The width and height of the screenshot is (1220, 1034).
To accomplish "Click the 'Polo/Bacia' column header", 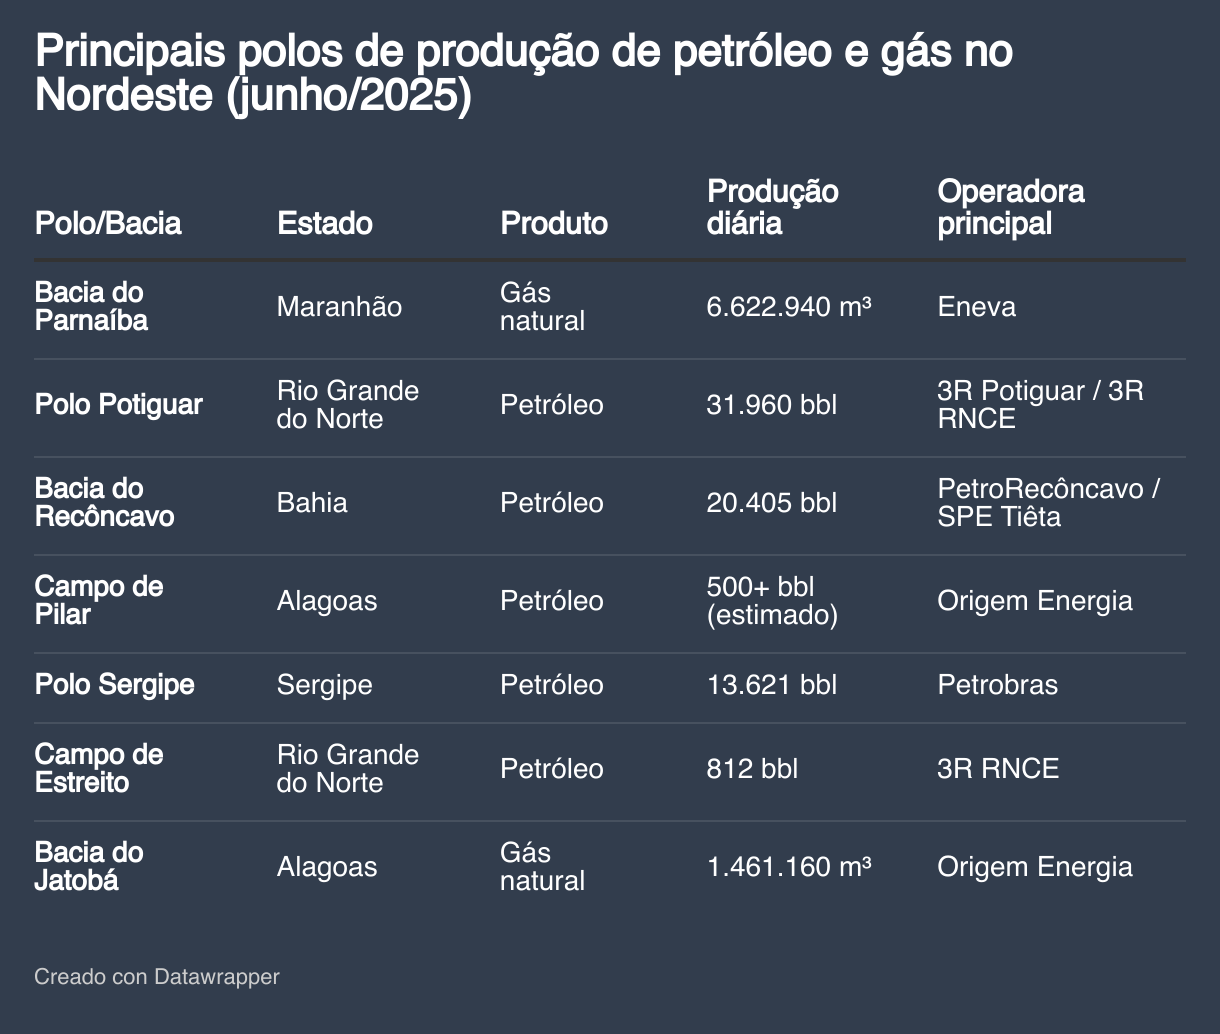I will (108, 222).
